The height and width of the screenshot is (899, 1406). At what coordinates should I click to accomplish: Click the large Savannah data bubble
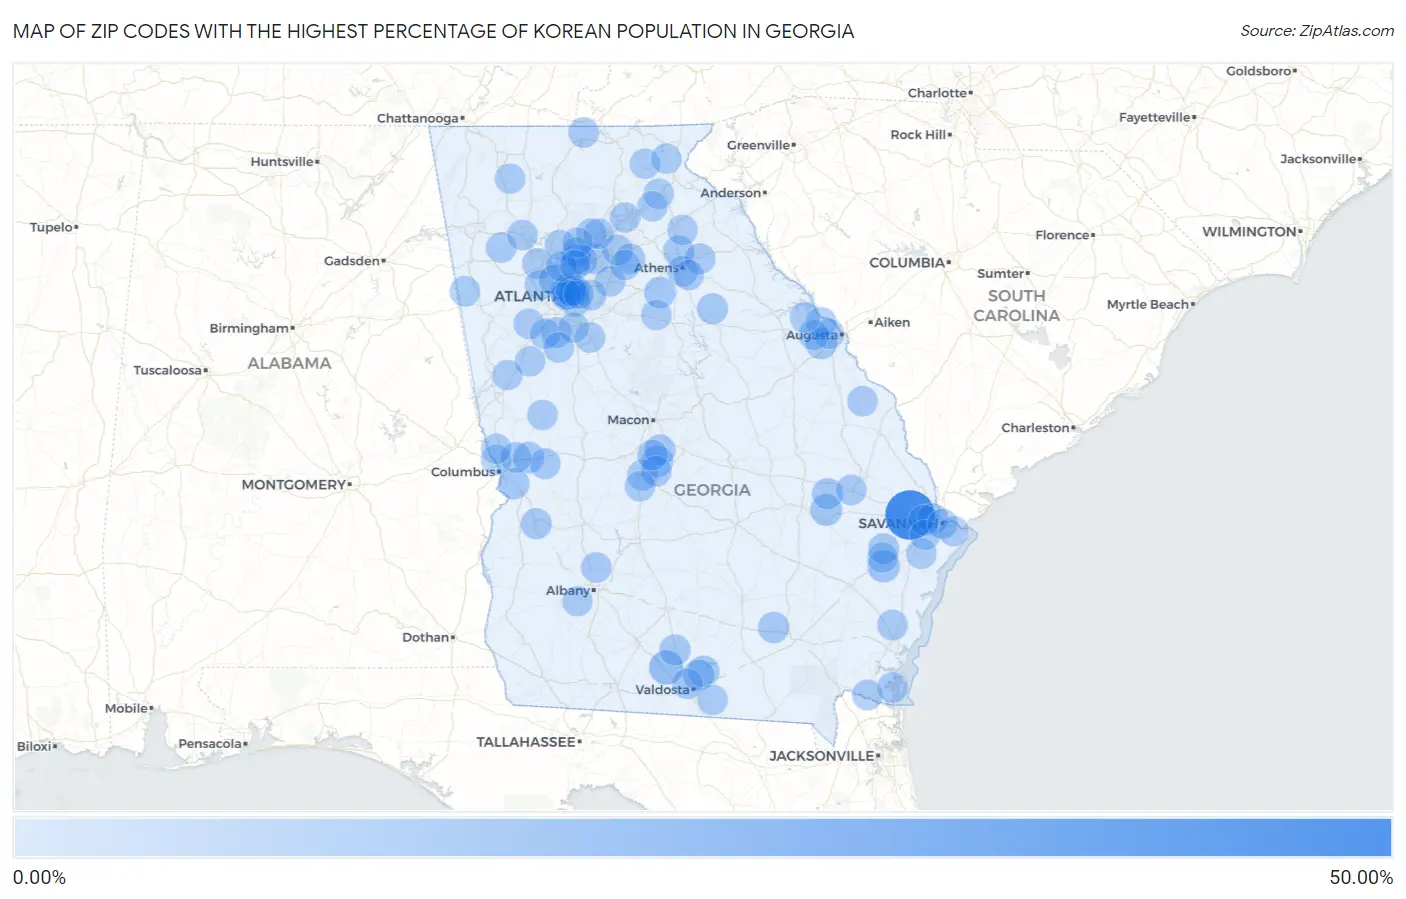(x=910, y=514)
